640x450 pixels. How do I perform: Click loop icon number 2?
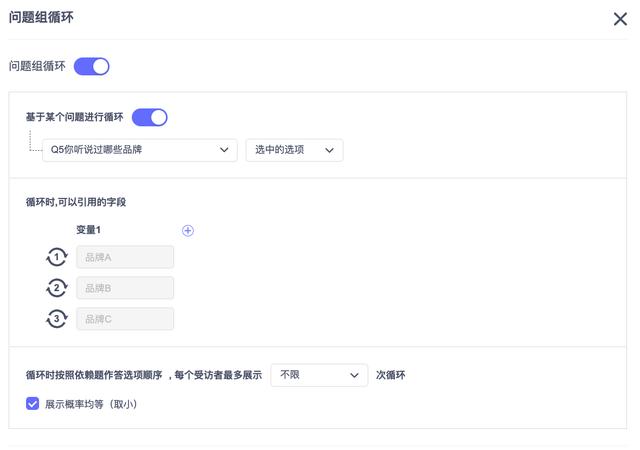[x=57, y=288]
